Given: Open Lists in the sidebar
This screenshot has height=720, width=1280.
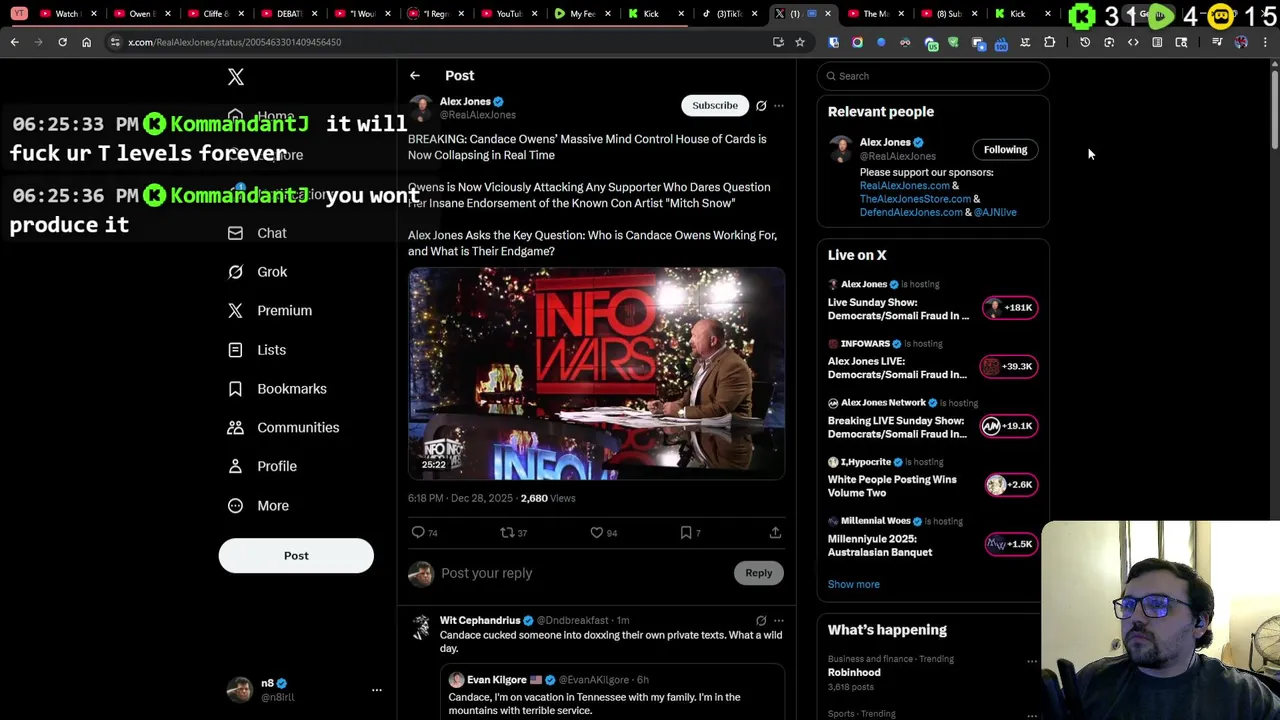Looking at the screenshot, I should [x=257, y=350].
